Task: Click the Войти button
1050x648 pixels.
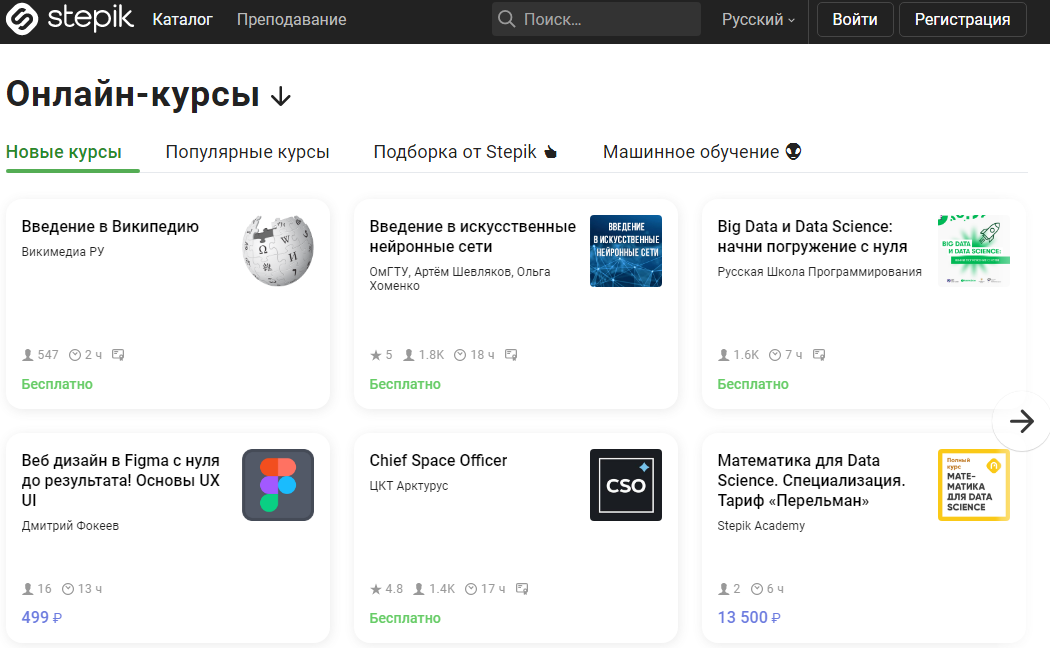Action: pyautogui.click(x=855, y=19)
